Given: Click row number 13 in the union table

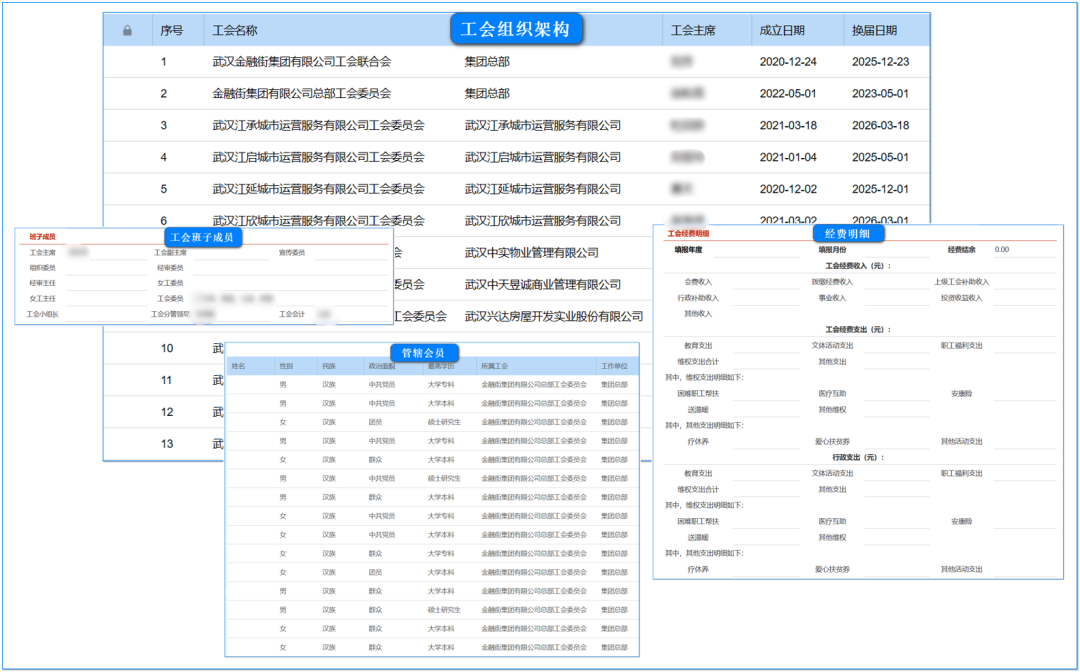Looking at the screenshot, I should [167, 443].
